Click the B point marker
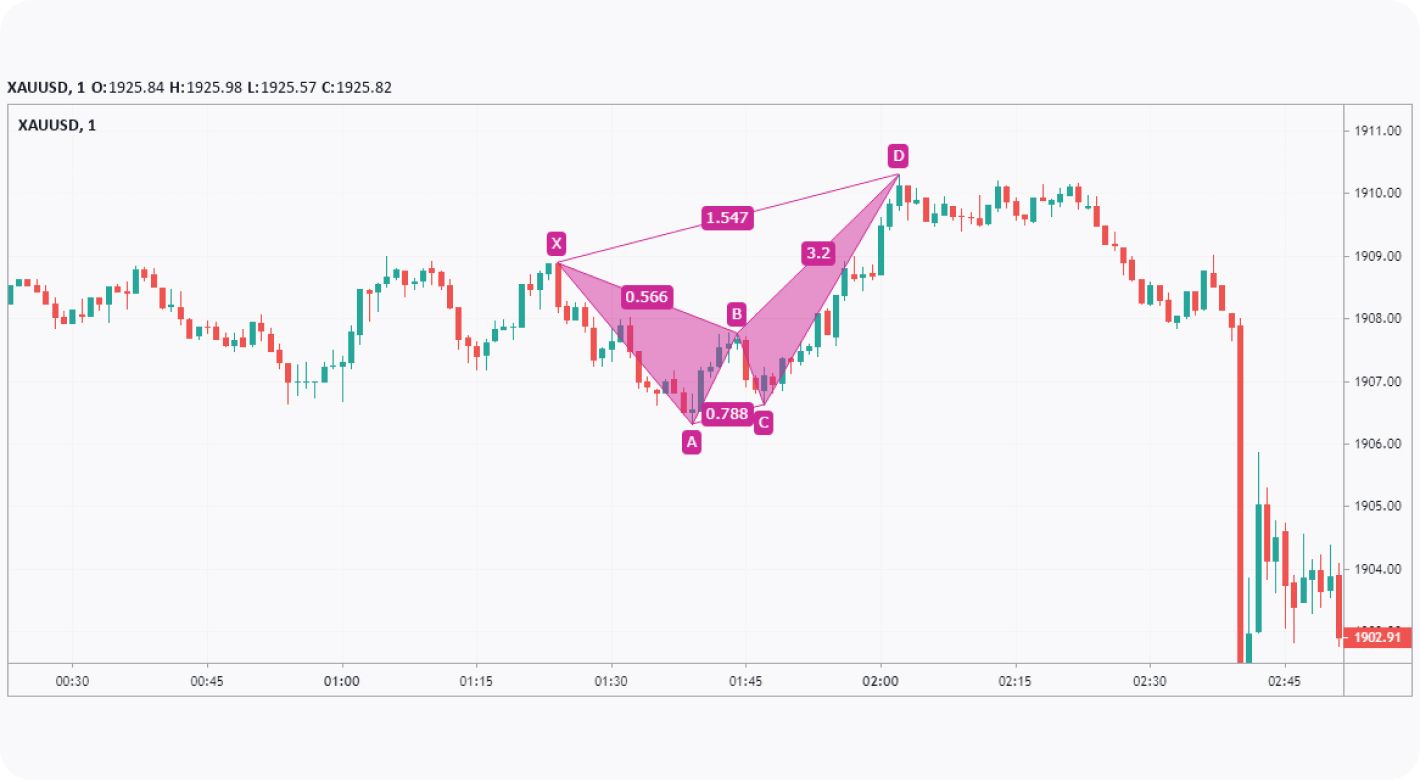Screen dimensions: 1420x780 tap(736, 314)
